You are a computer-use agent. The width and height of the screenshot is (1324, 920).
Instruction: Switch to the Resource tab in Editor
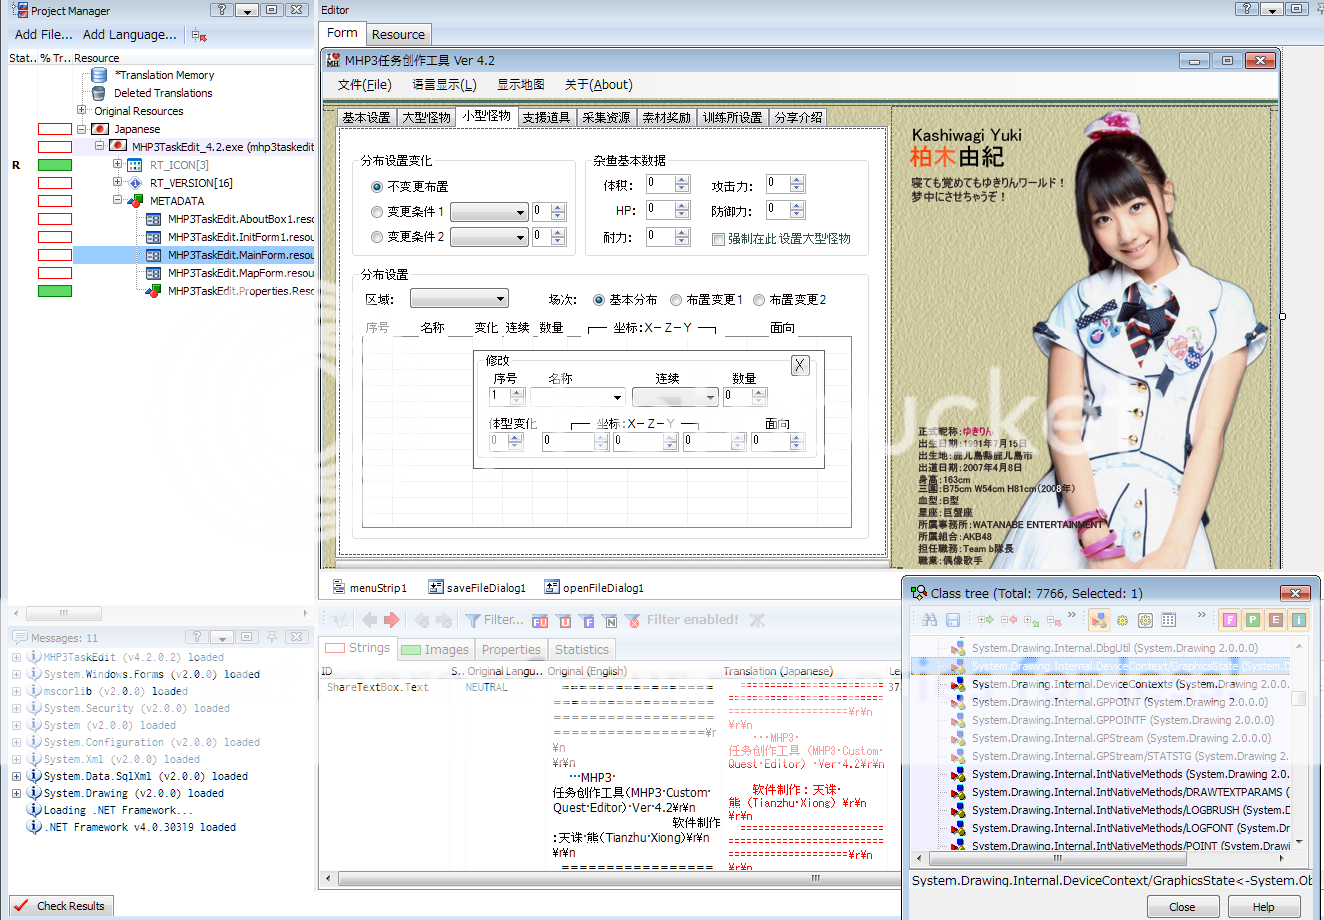click(x=398, y=34)
